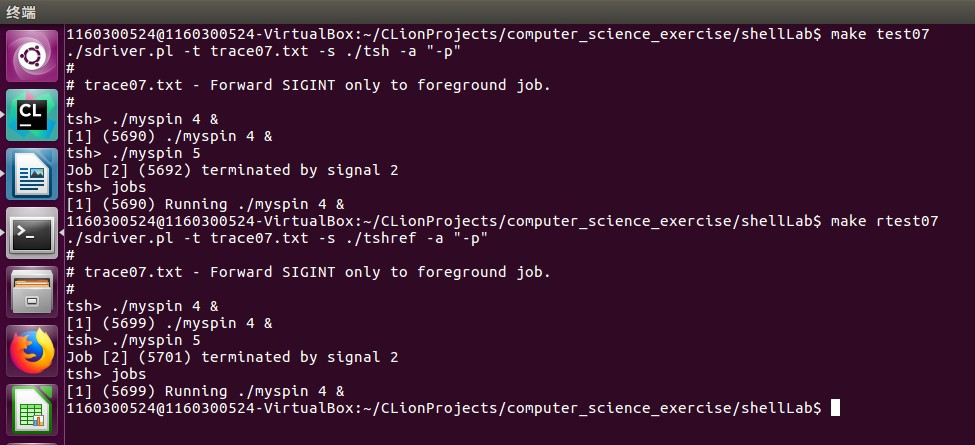Screen dimensions: 975x445
Task: Click "Job [2] (5692) terminated by signal 2"
Action: [232, 170]
